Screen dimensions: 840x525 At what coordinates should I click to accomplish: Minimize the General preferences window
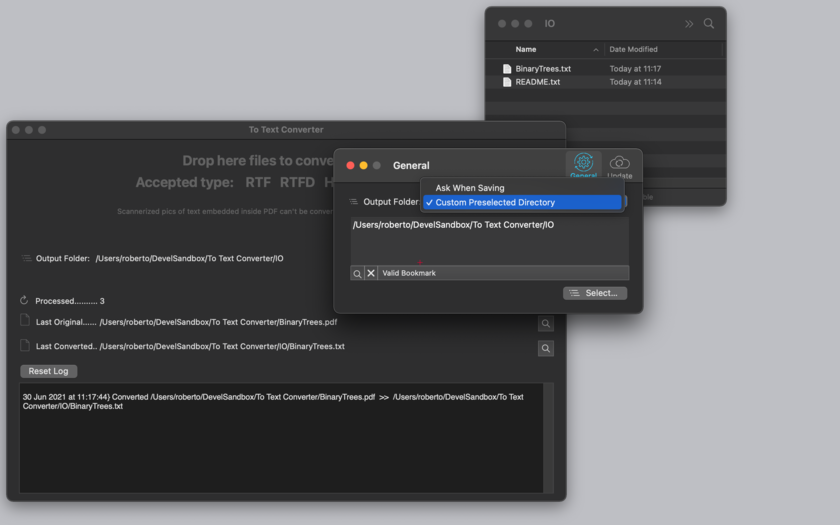coord(363,166)
